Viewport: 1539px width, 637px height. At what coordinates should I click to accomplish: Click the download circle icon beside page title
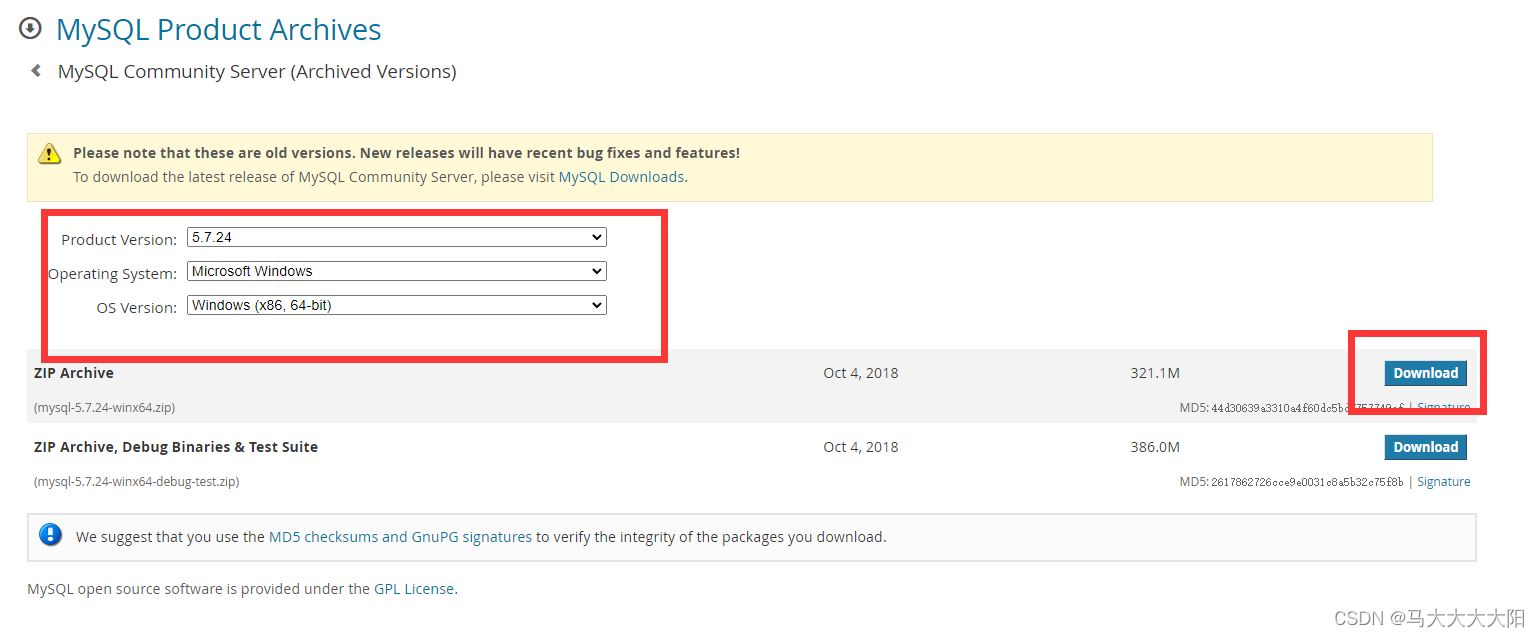(30, 28)
